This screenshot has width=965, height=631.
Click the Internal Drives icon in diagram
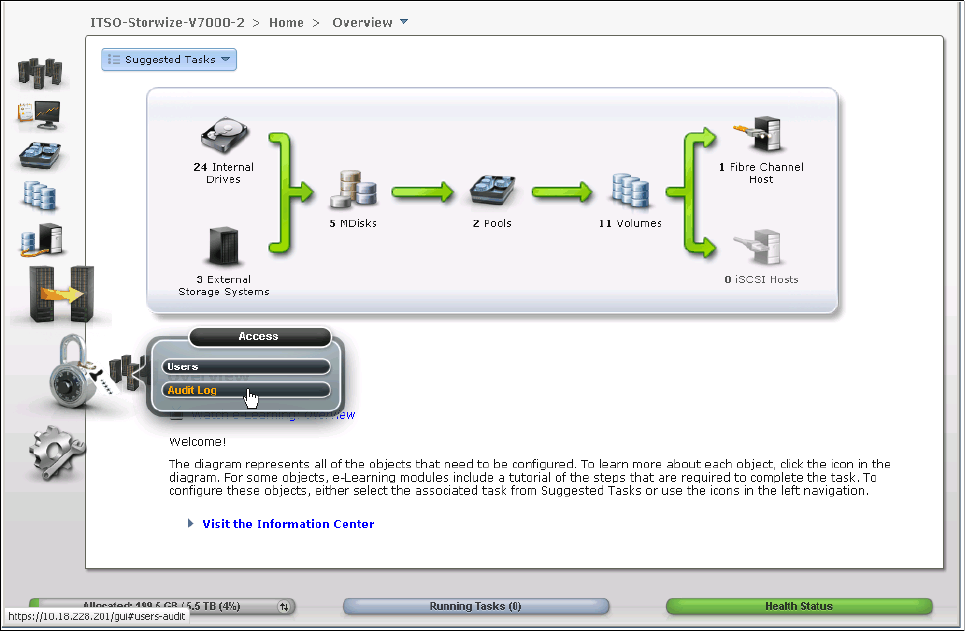(224, 137)
